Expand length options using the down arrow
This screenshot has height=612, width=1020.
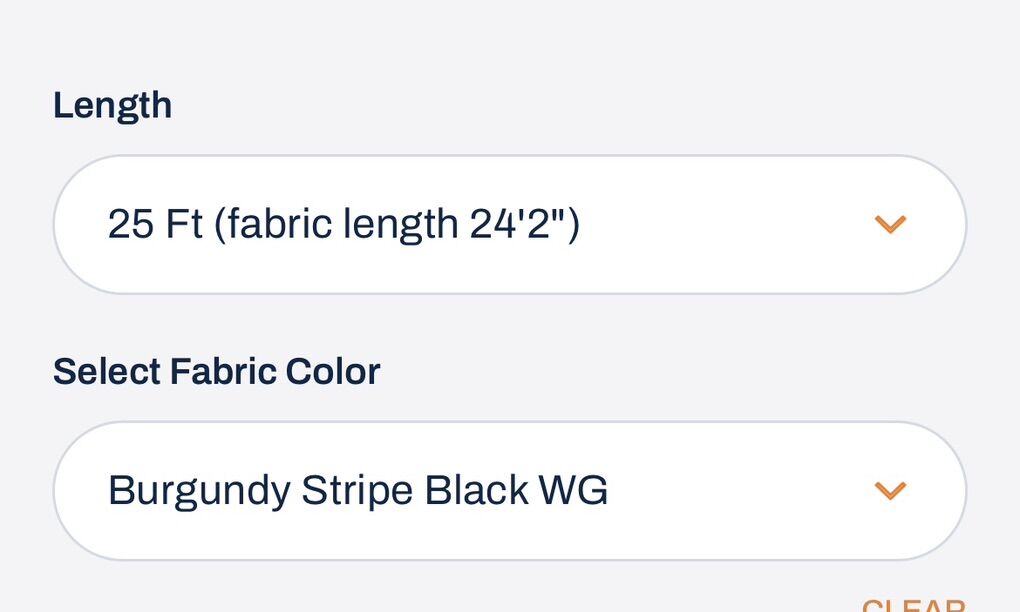(889, 225)
